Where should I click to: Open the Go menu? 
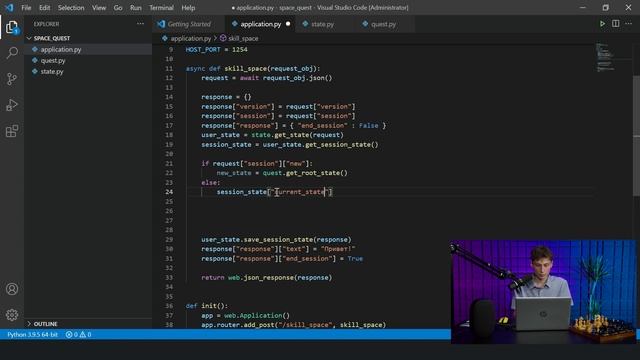coord(118,8)
